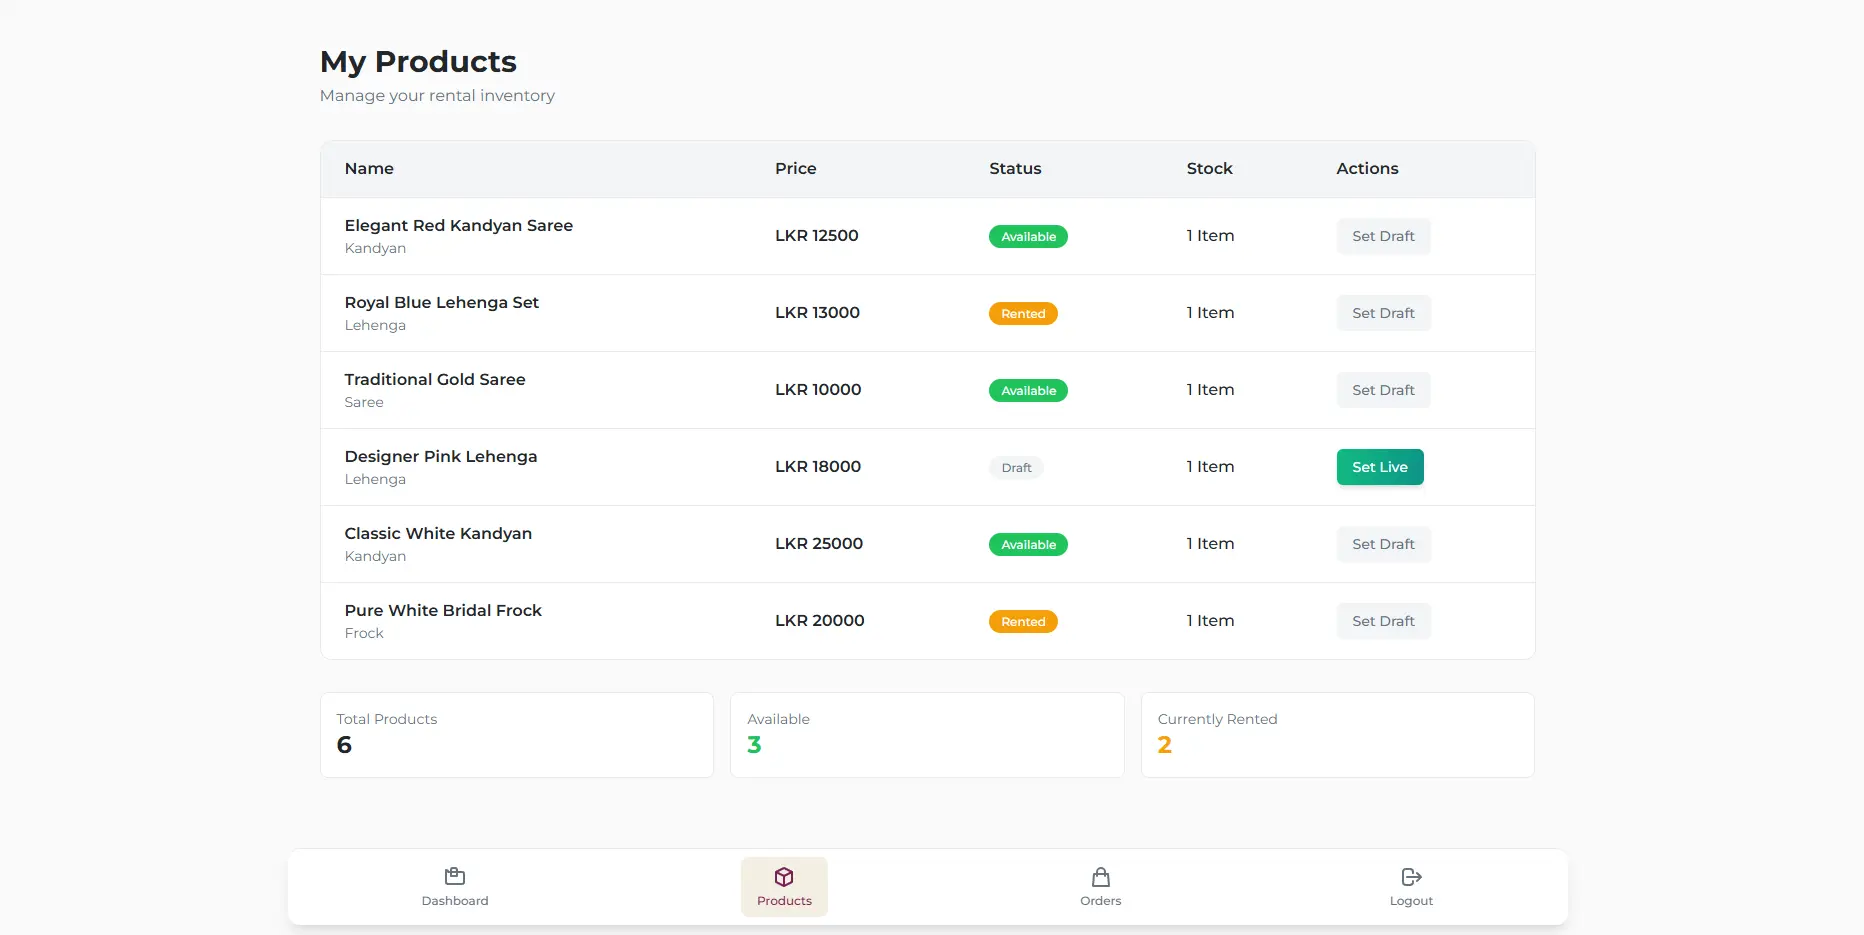Open the Pure White Bridal Frock product name
Image resolution: width=1864 pixels, height=935 pixels.
(x=443, y=611)
